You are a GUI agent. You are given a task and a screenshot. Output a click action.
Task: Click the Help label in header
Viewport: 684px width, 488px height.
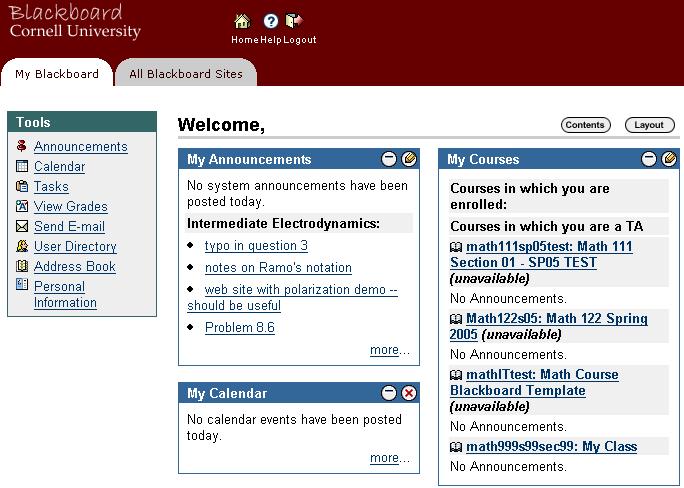click(x=271, y=40)
